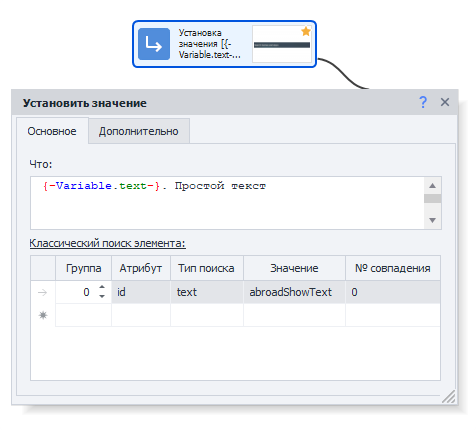This screenshot has width=476, height=430.
Task: Click the scroll down arrow in 'Что' field
Action: click(432, 220)
